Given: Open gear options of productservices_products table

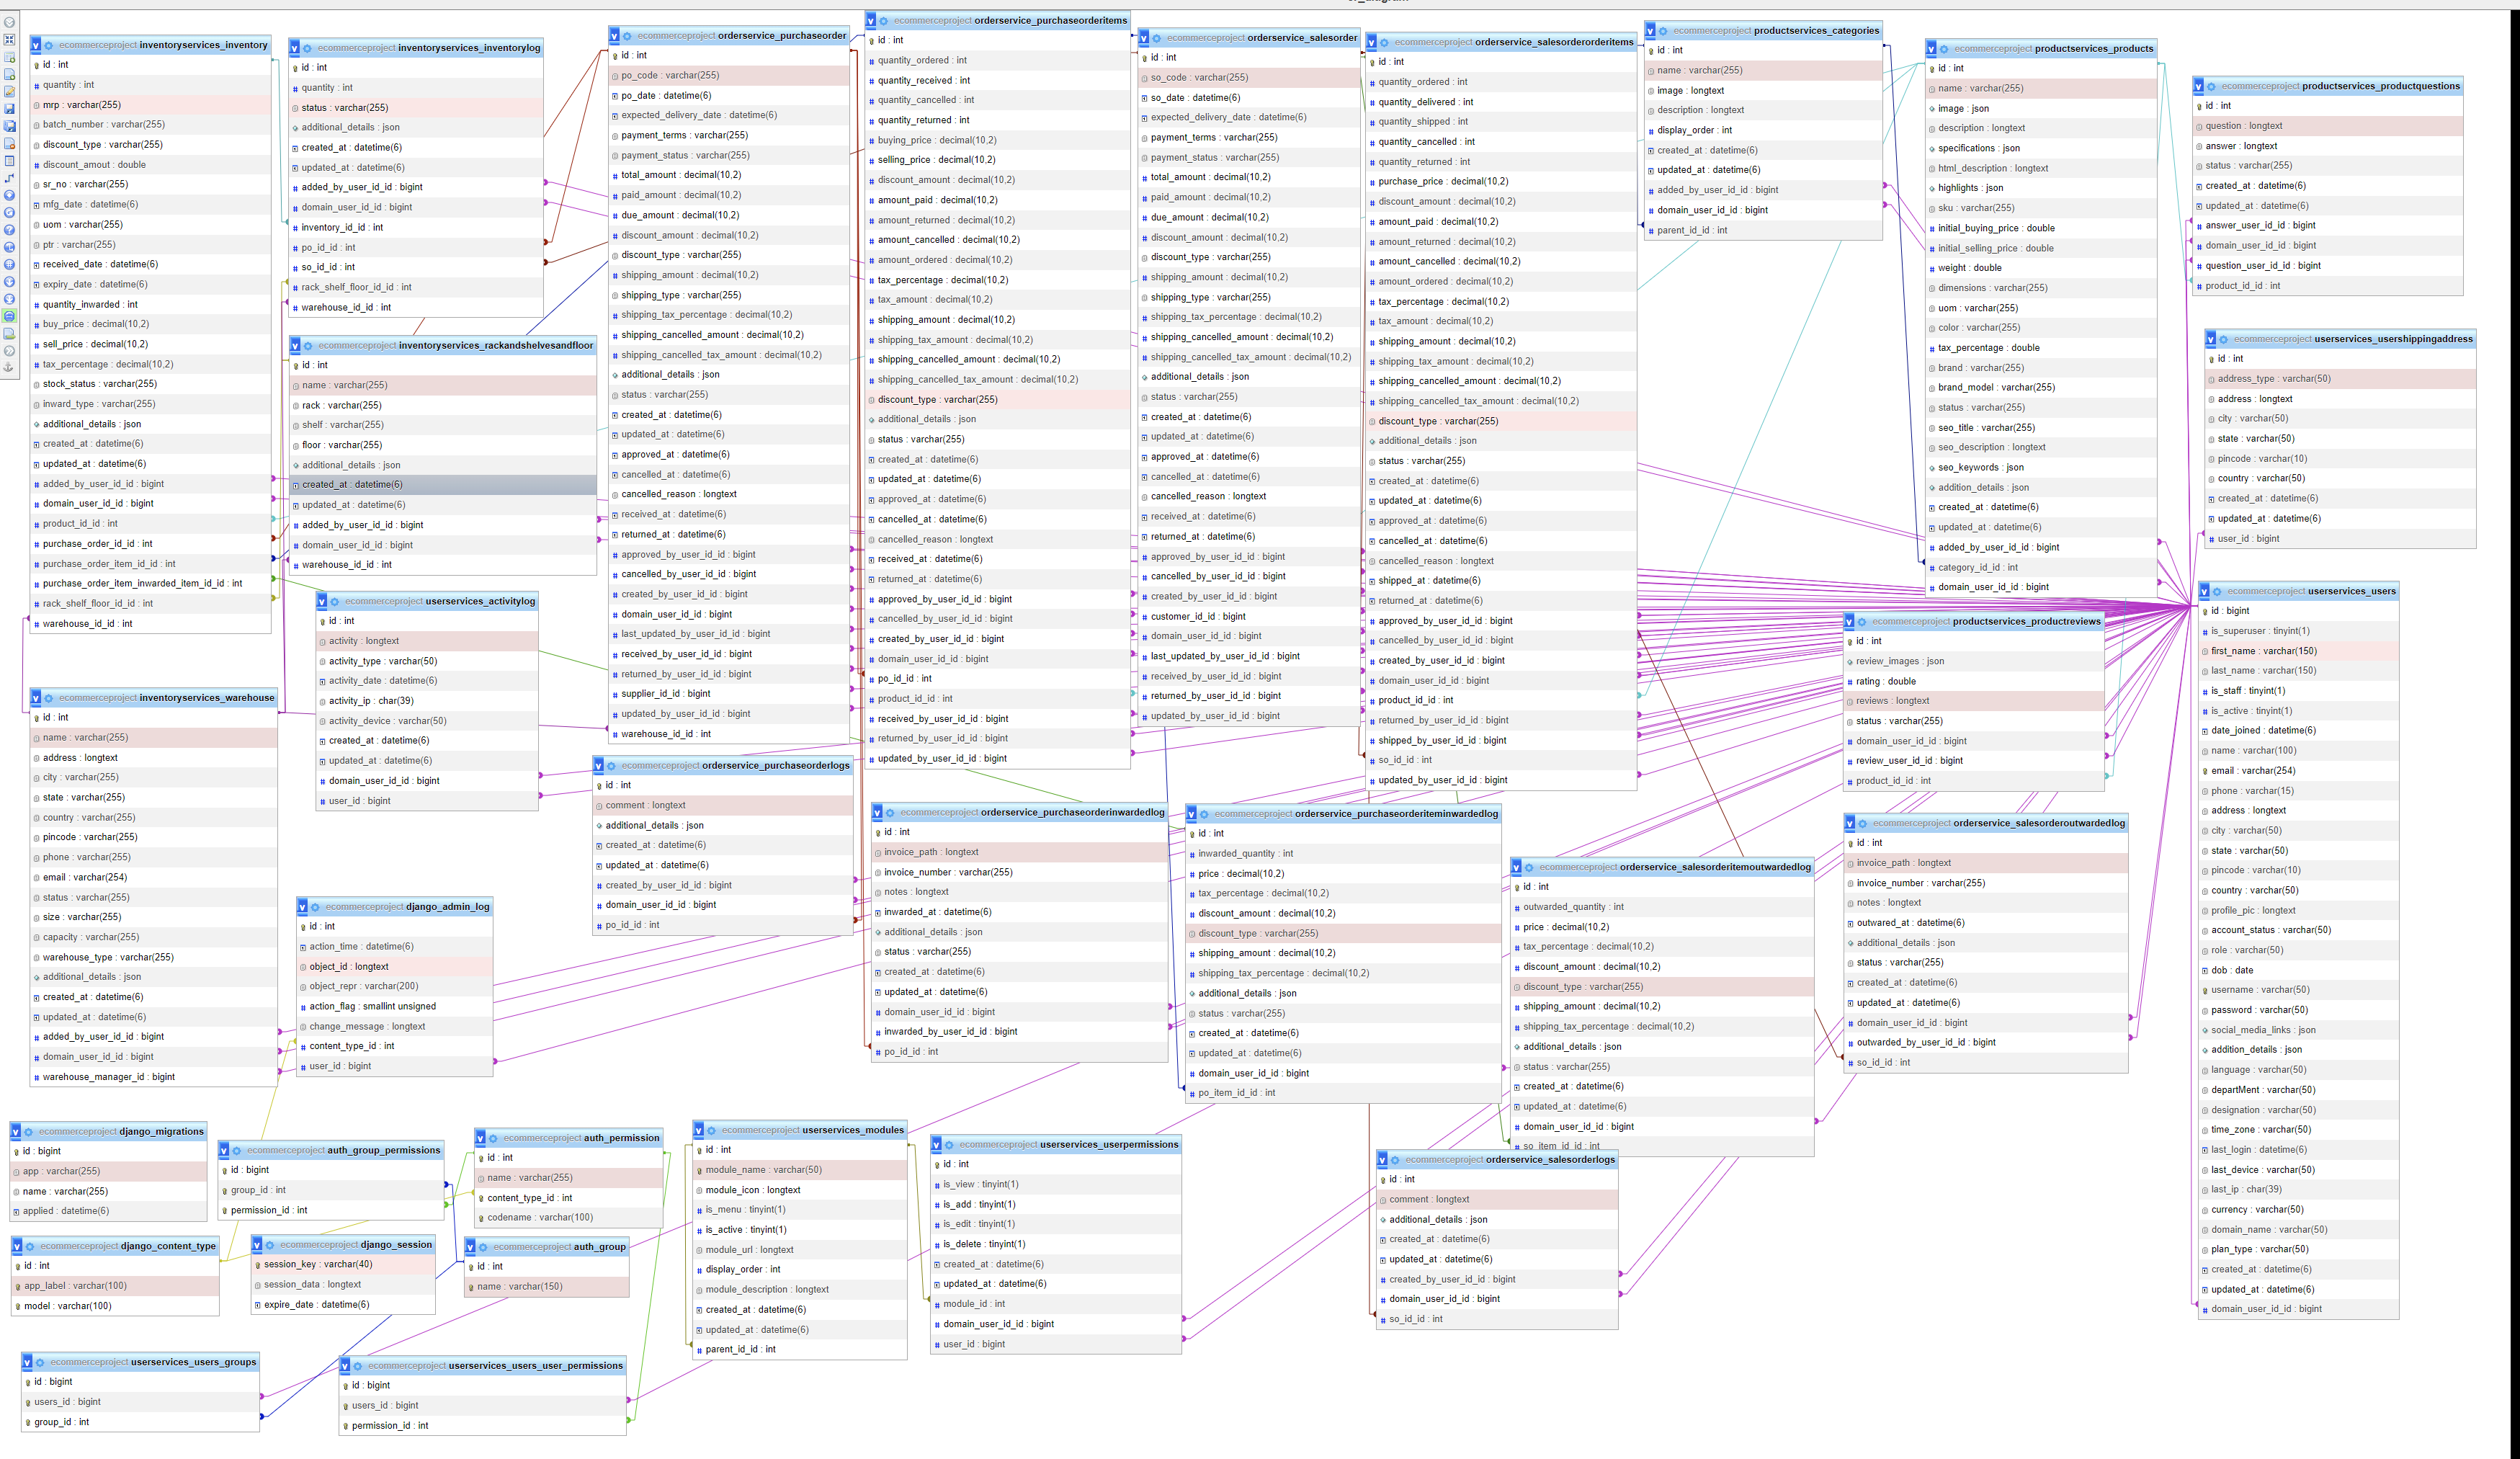Looking at the screenshot, I should pos(1944,49).
